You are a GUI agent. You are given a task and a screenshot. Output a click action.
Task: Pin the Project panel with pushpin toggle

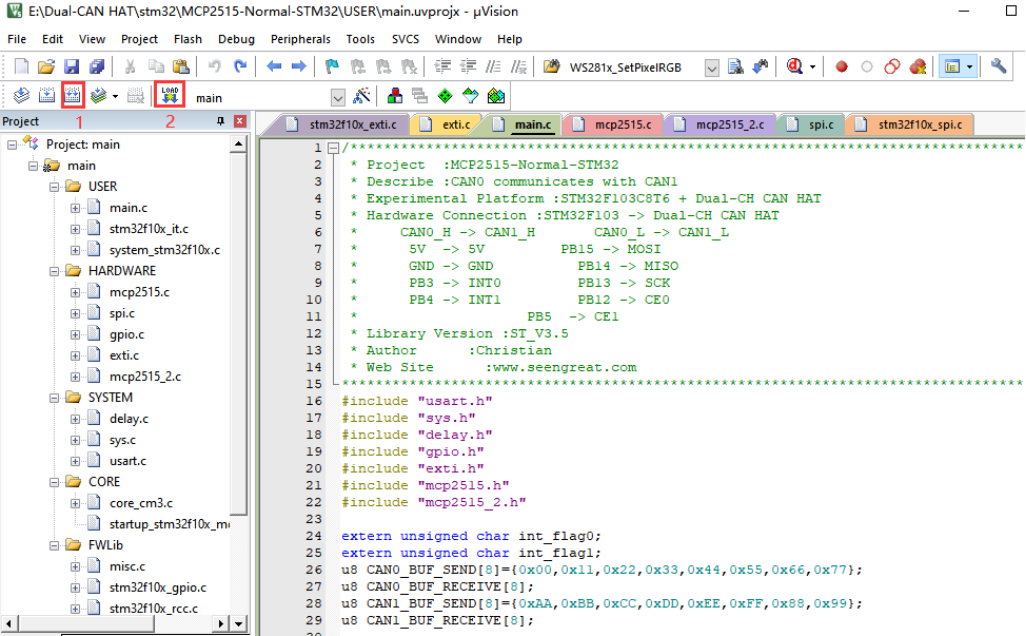(221, 121)
